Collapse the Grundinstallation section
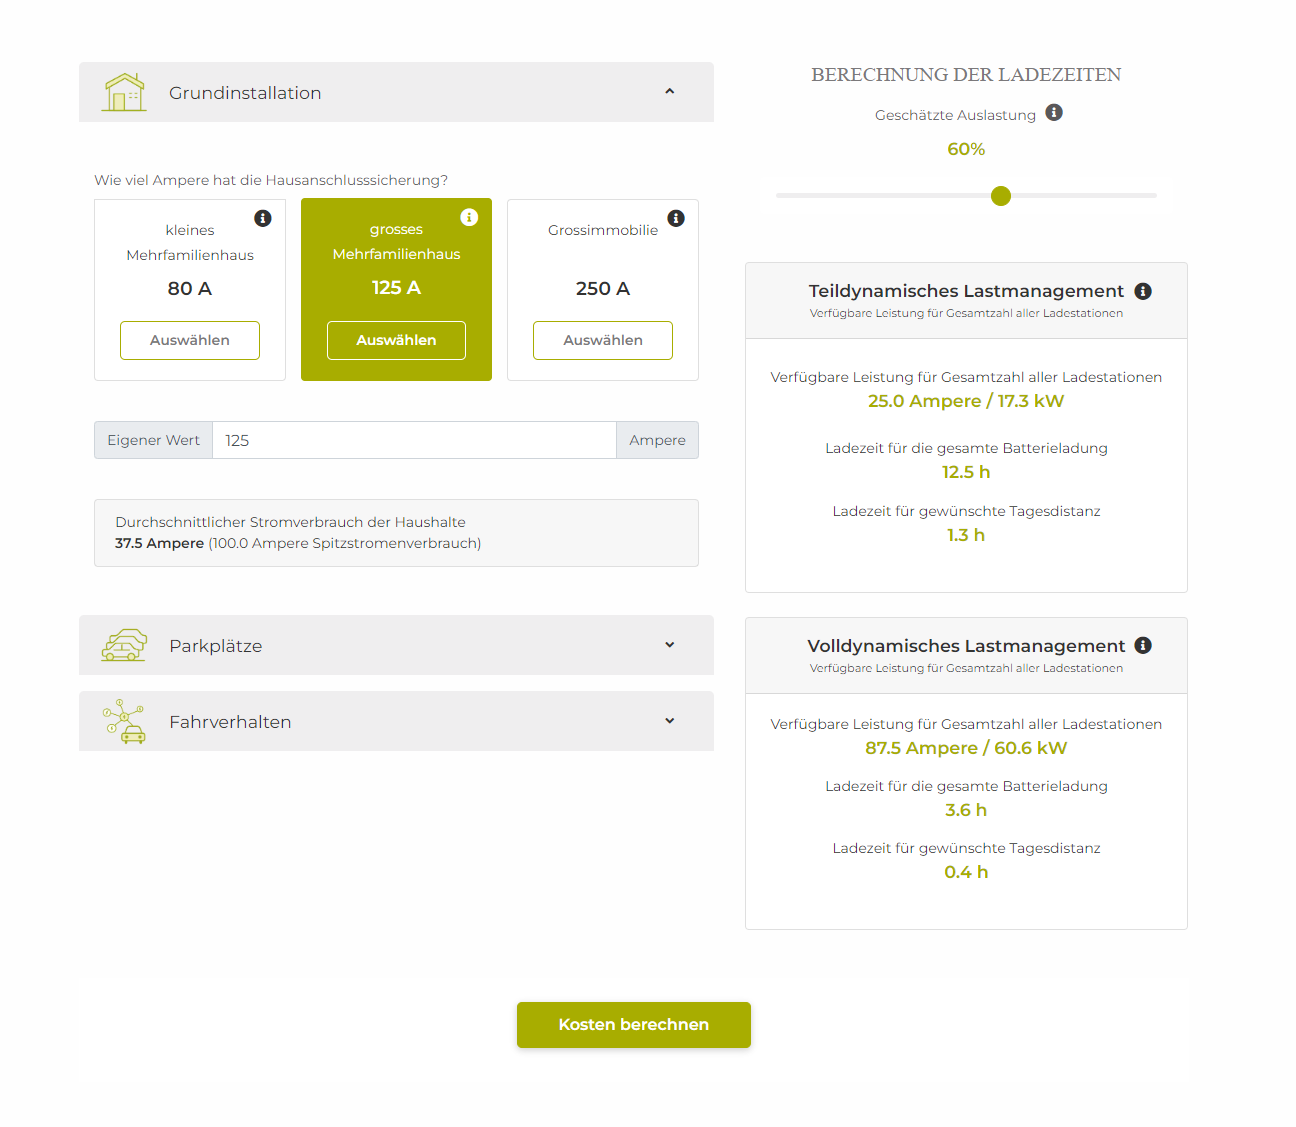1296x1127 pixels. tap(669, 91)
